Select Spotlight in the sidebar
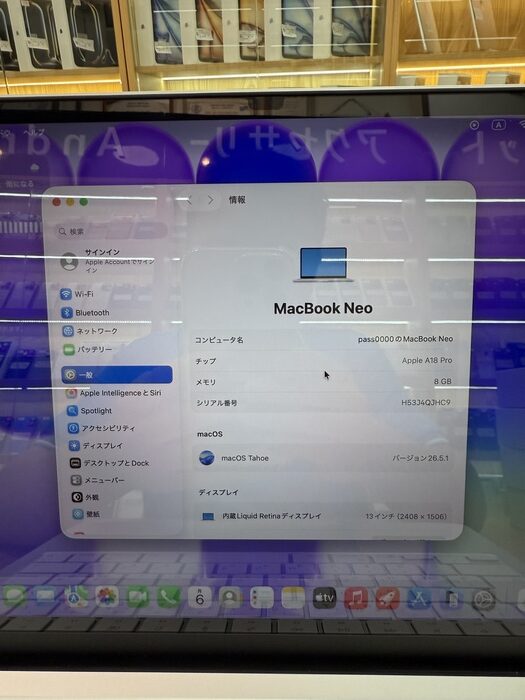Image resolution: width=525 pixels, height=700 pixels. pos(89,411)
